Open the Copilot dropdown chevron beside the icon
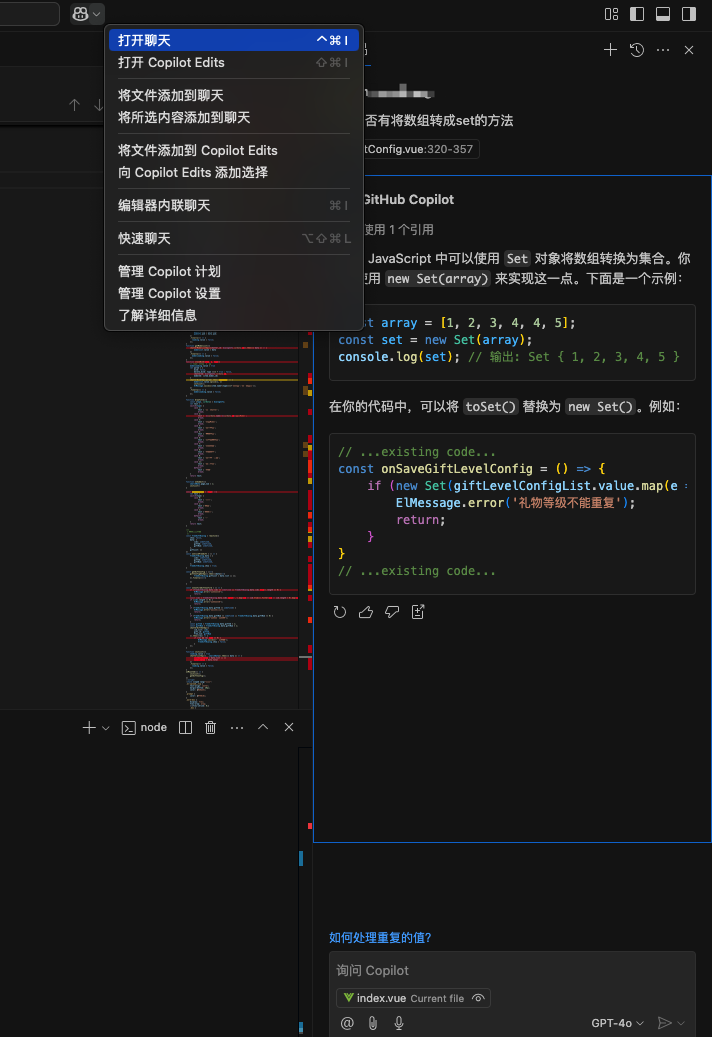Viewport: 712px width, 1037px height. click(x=97, y=14)
